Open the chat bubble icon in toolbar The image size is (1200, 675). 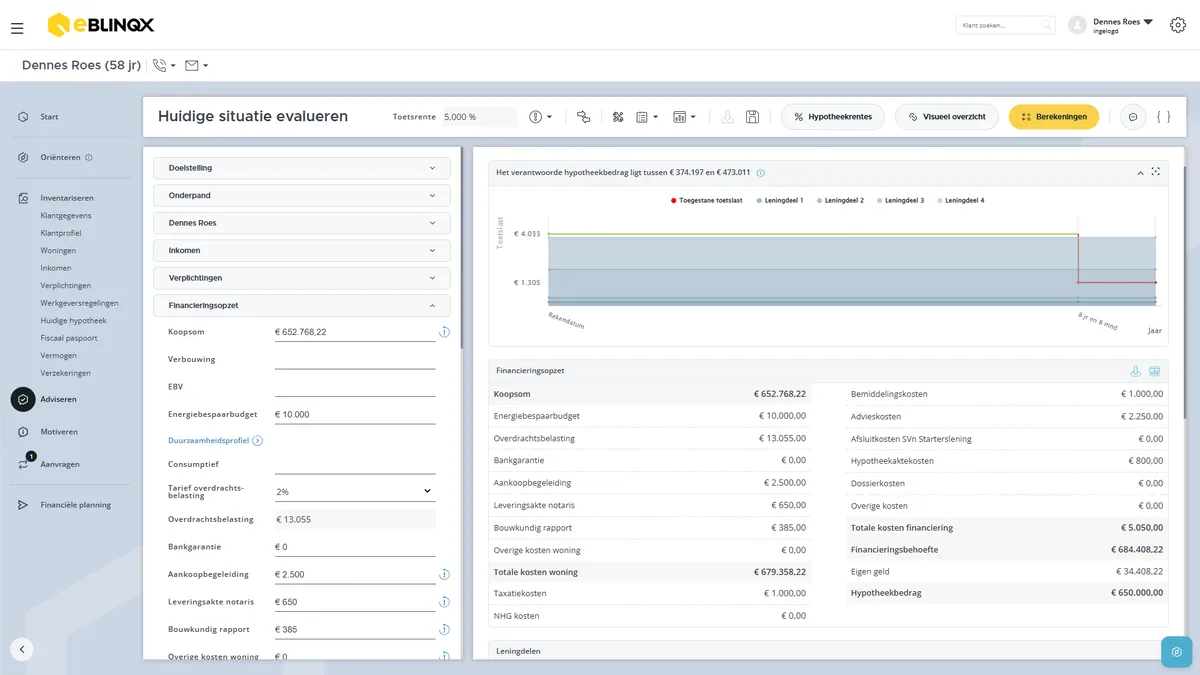(x=1133, y=117)
